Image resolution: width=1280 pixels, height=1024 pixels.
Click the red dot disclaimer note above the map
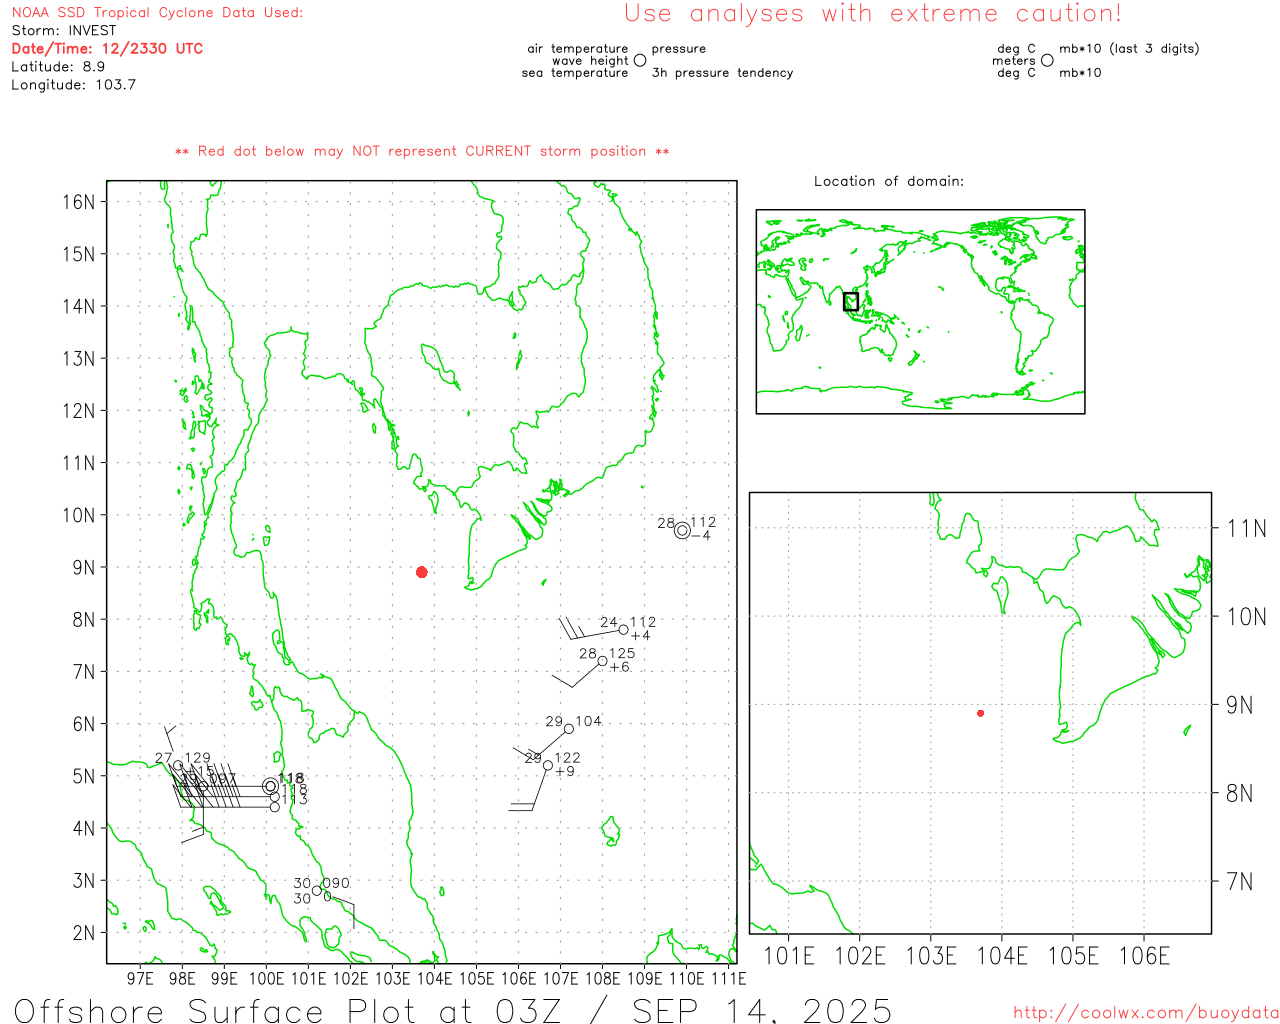(x=422, y=151)
